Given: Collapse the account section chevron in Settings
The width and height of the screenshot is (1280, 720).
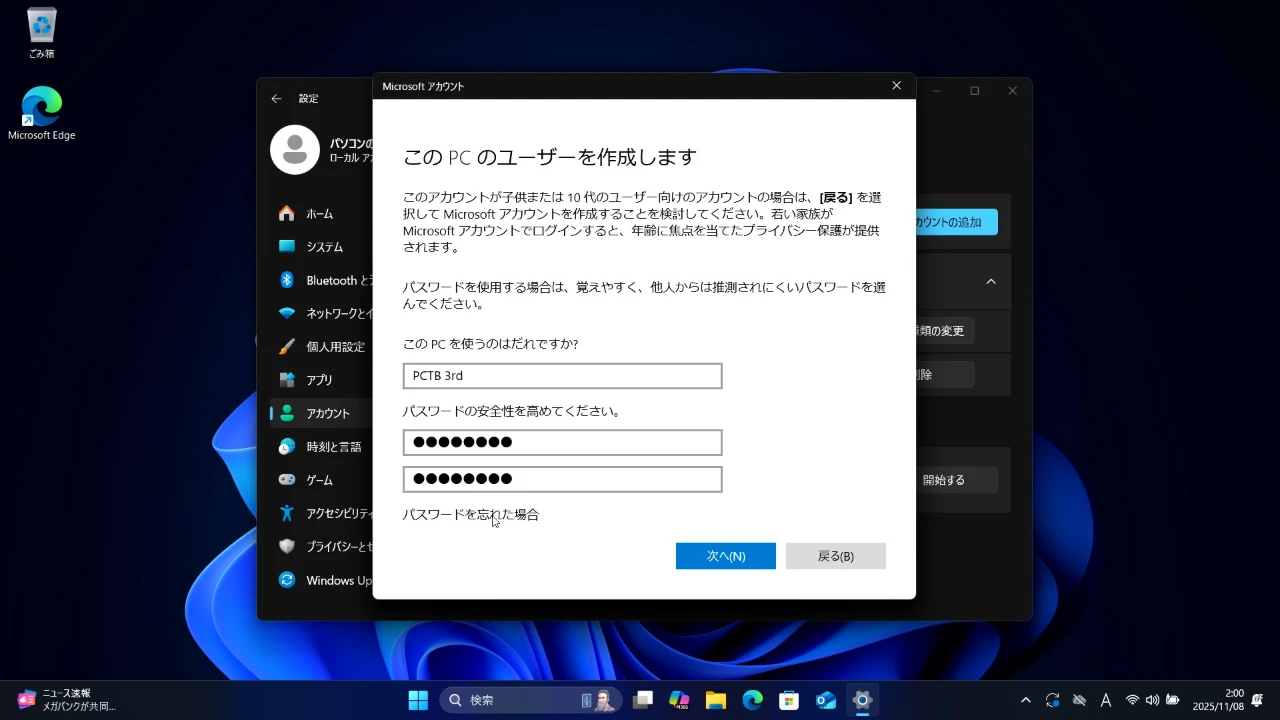Looking at the screenshot, I should click(991, 282).
